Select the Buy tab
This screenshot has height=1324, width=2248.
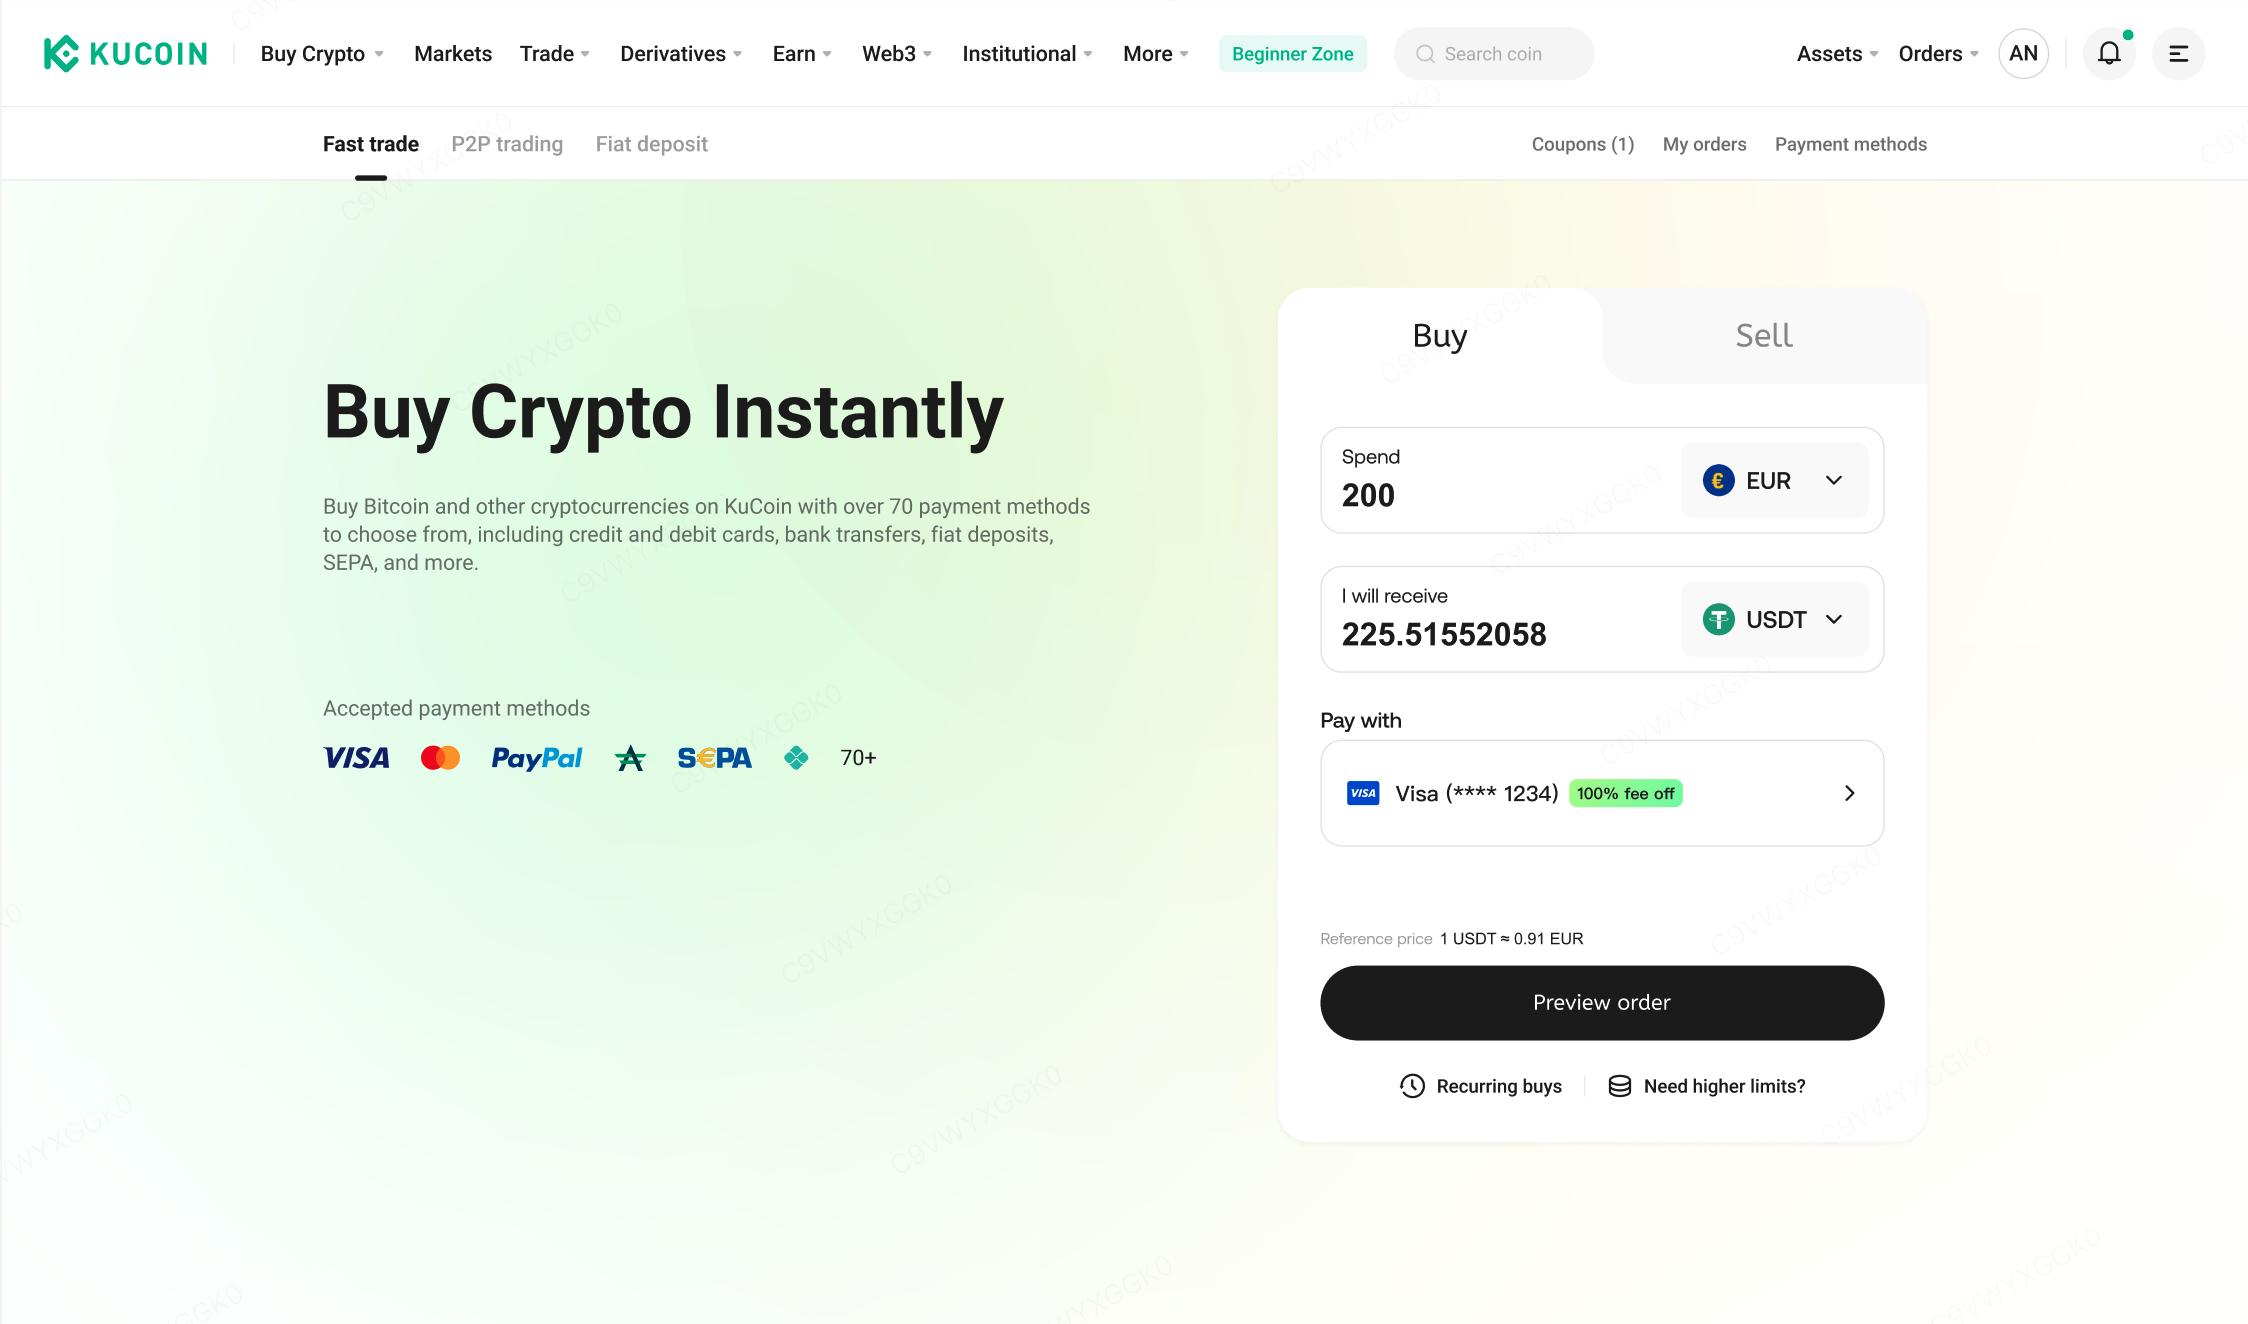tap(1439, 336)
